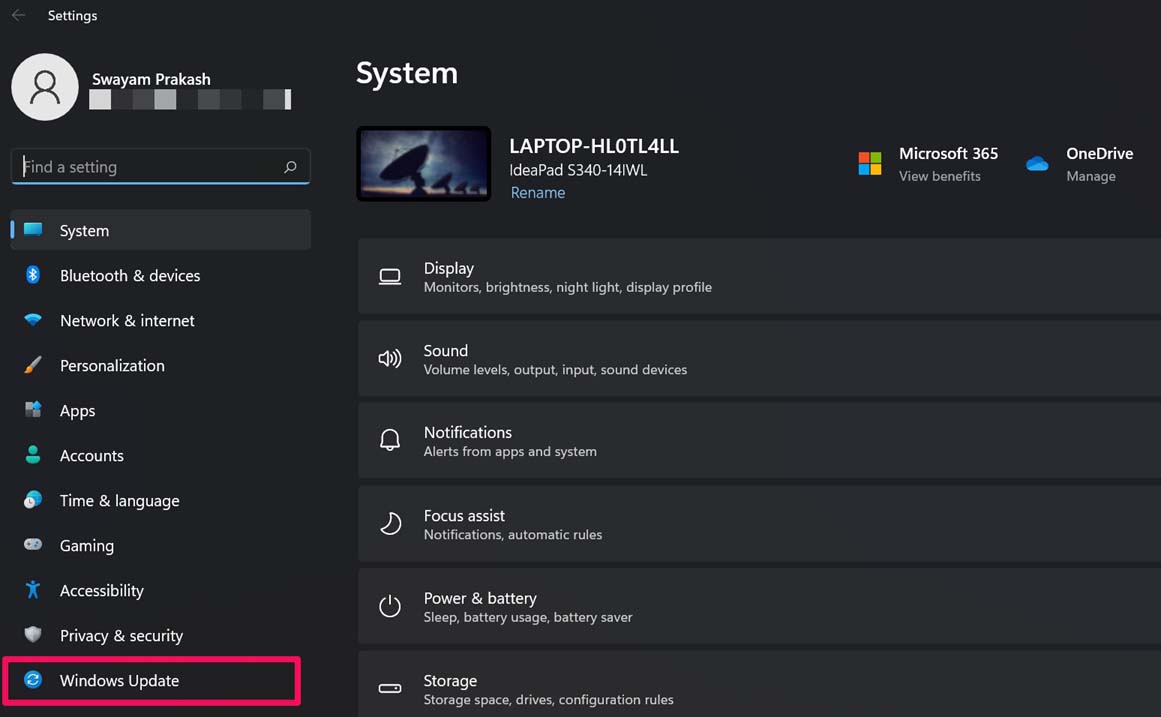The width and height of the screenshot is (1161, 717).
Task: Click the user profile avatar
Action: tap(44, 87)
